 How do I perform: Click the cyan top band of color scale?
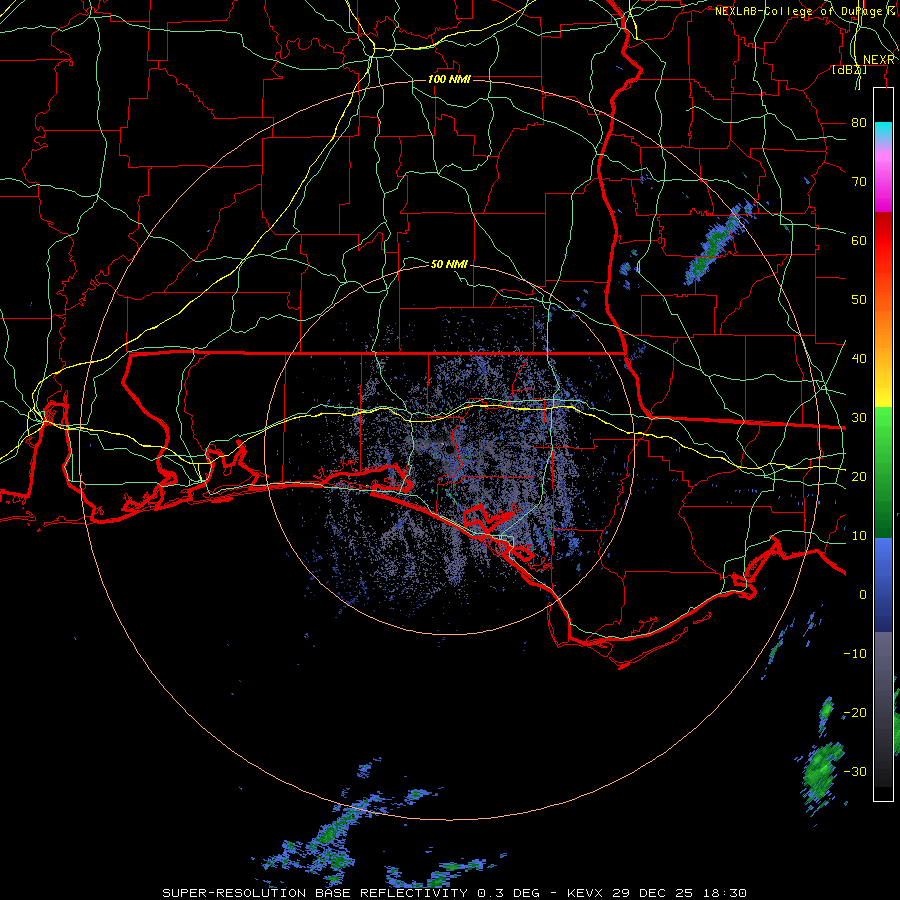click(883, 131)
